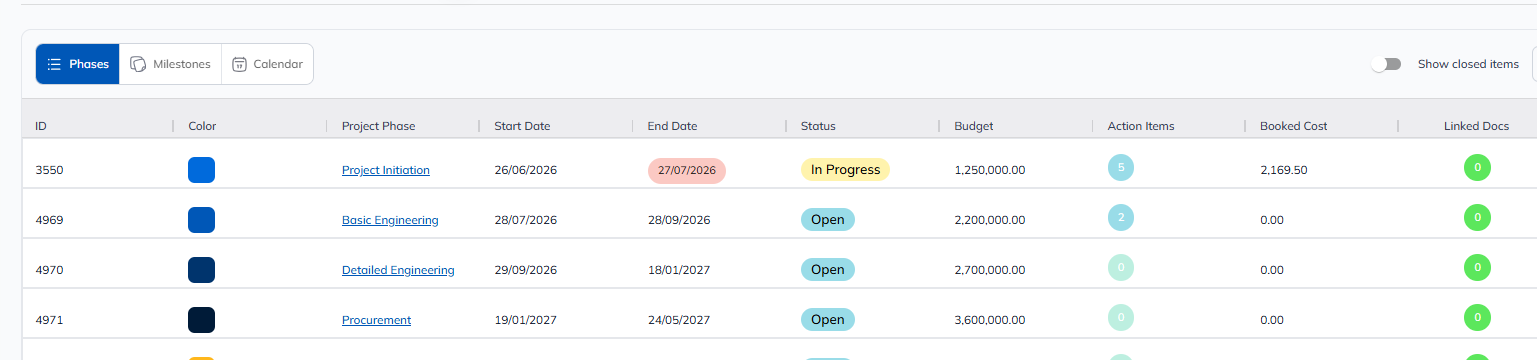This screenshot has width=1537, height=360.
Task: Select ID cell 4969
Action: tap(49, 220)
